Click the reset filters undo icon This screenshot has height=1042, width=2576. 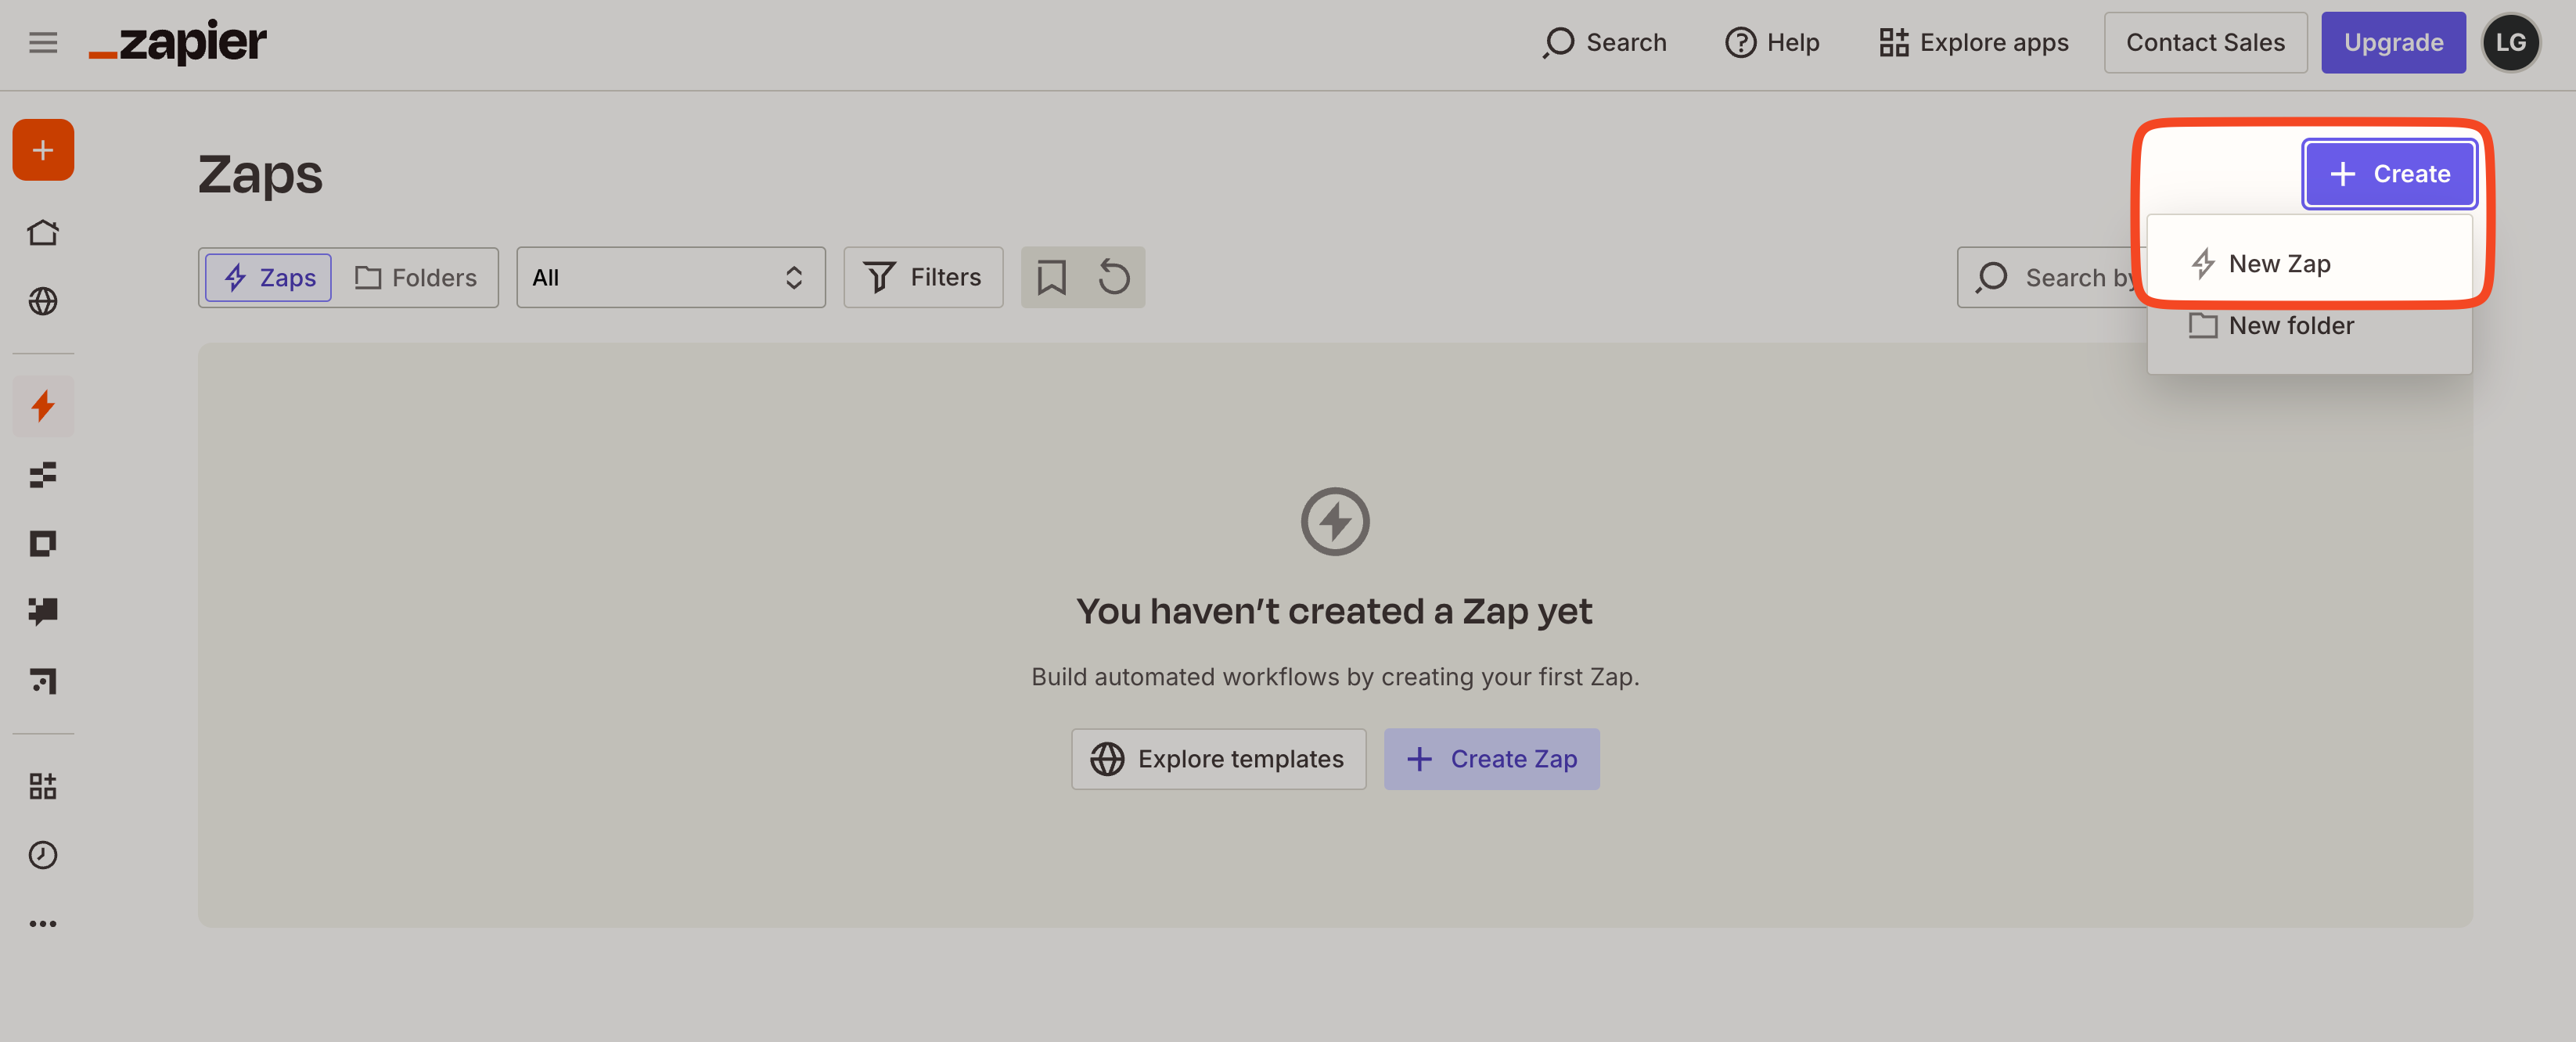click(x=1114, y=277)
